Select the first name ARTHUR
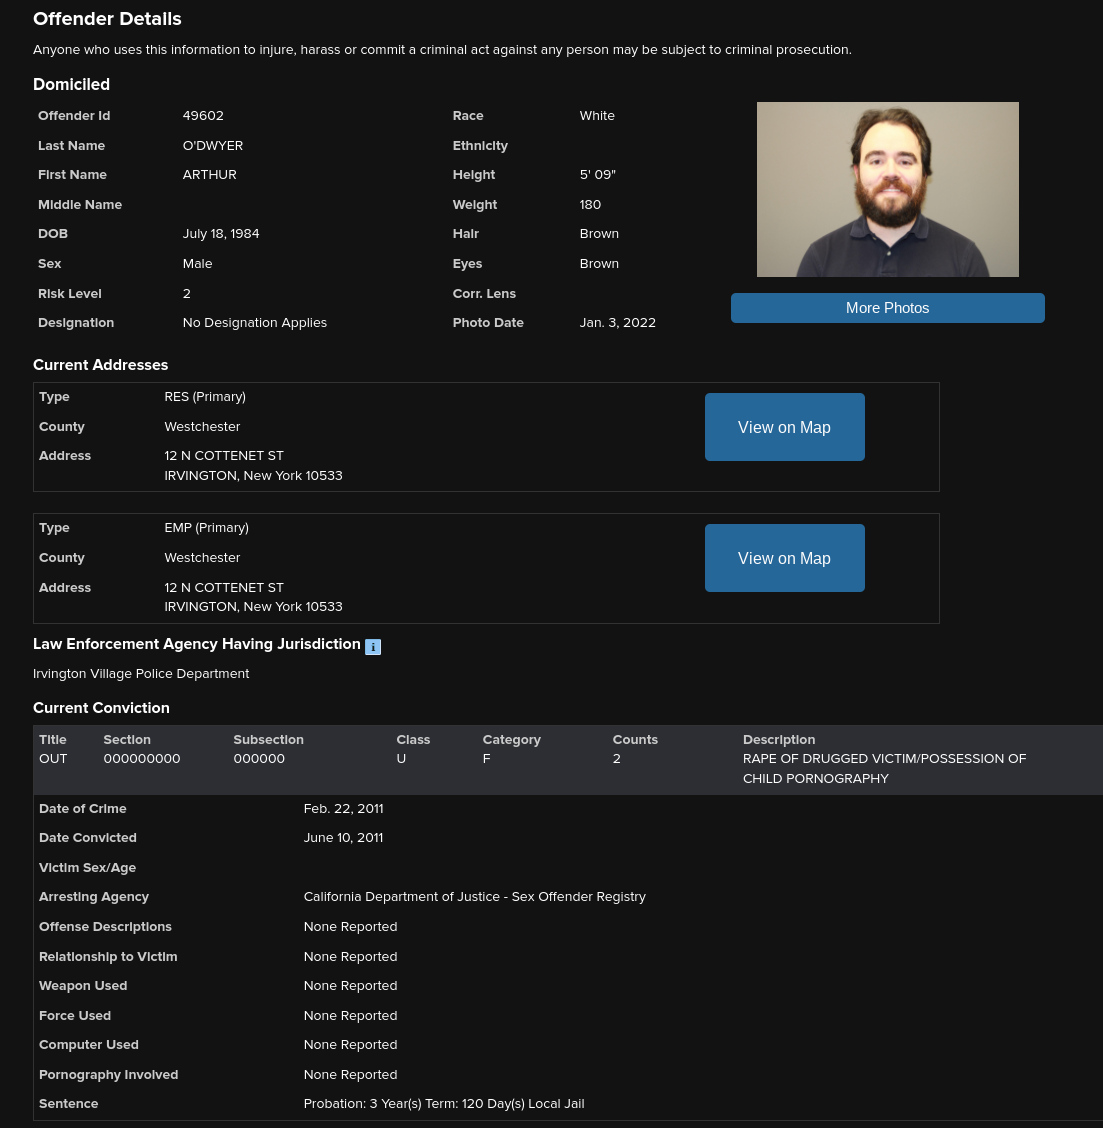The image size is (1103, 1128). tap(209, 175)
